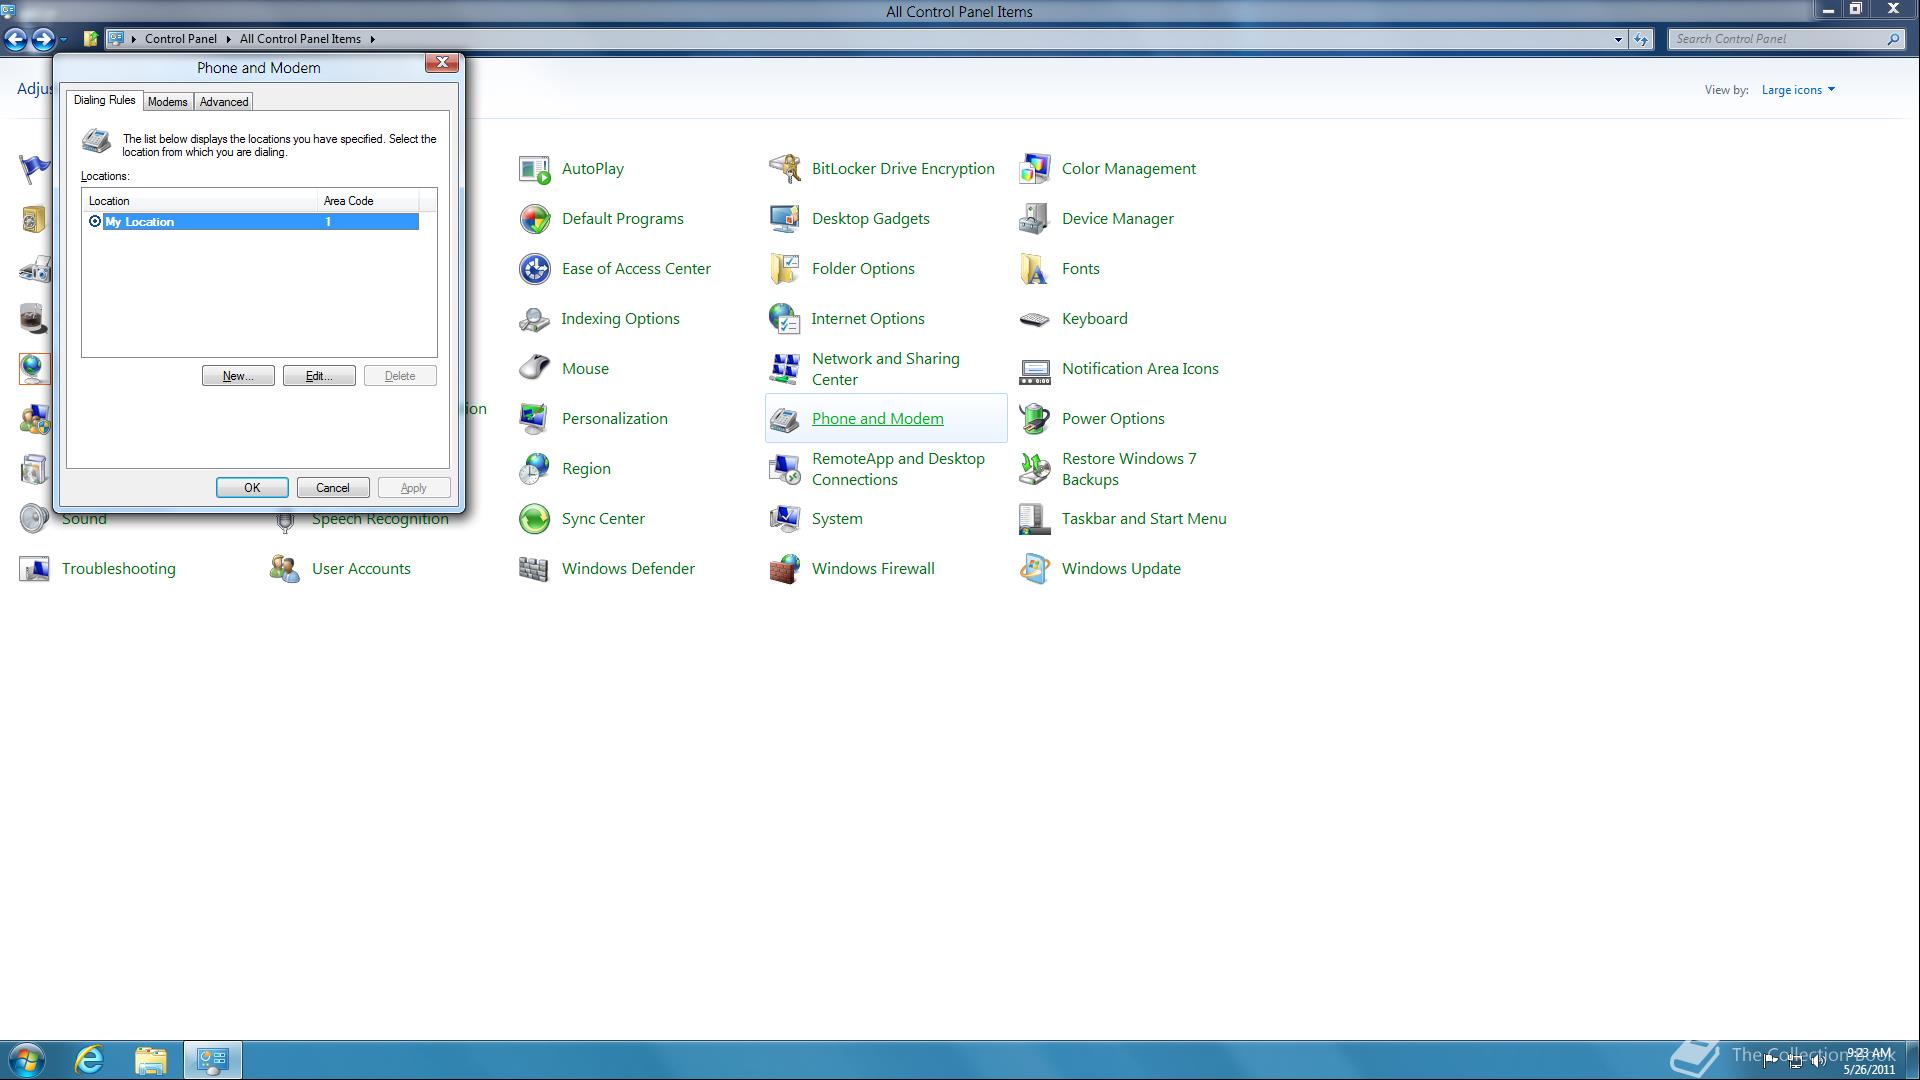Click Network and Sharing Center icon
Viewport: 1920px width, 1080px height.
point(784,369)
